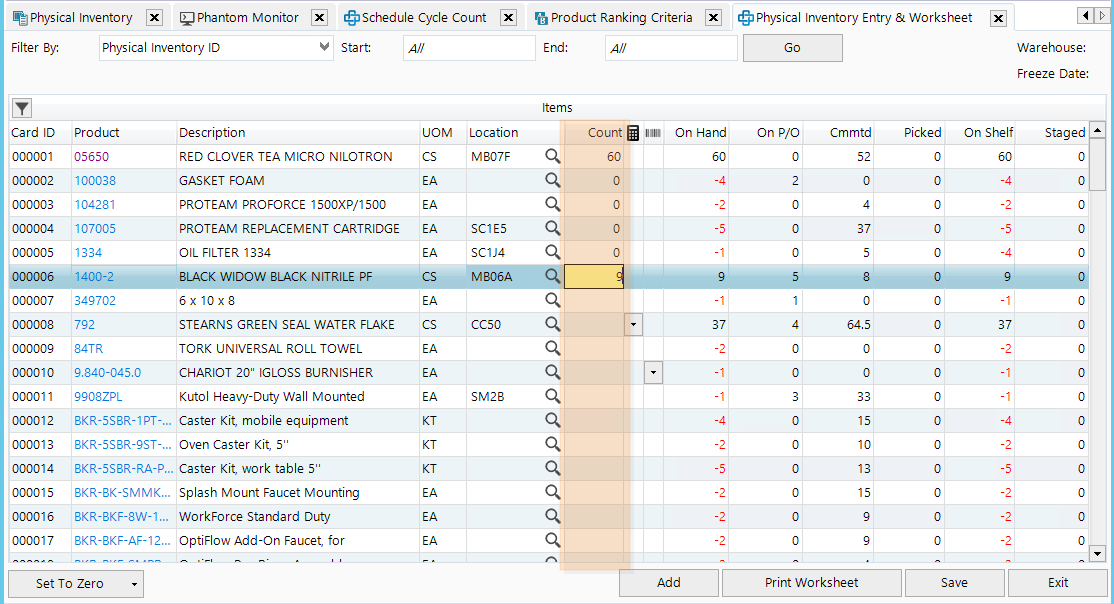Screen dimensions: 1114x604
Task: Open the Product Ranking Criteria tab
Action: (x=620, y=18)
